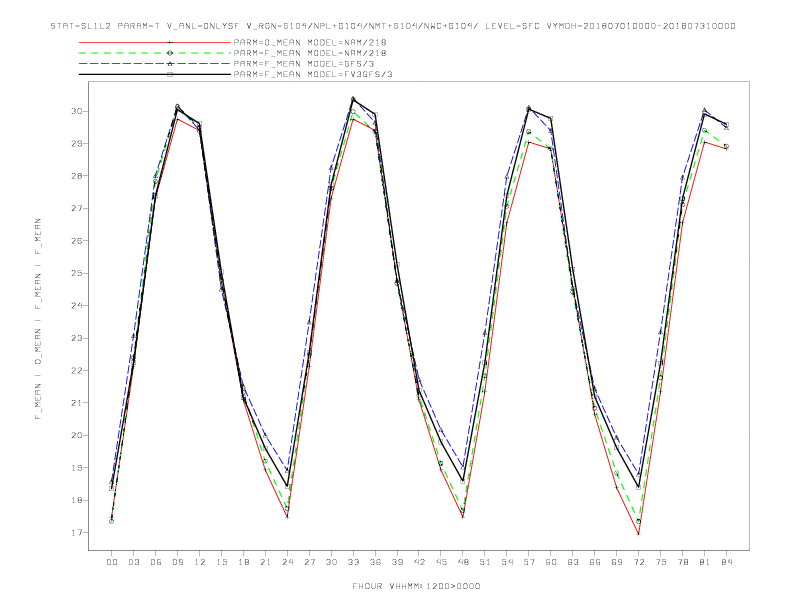Image resolution: width=792 pixels, height=612 pixels.
Task: Click forecast-hour axis tick 75
Action: coord(661,562)
